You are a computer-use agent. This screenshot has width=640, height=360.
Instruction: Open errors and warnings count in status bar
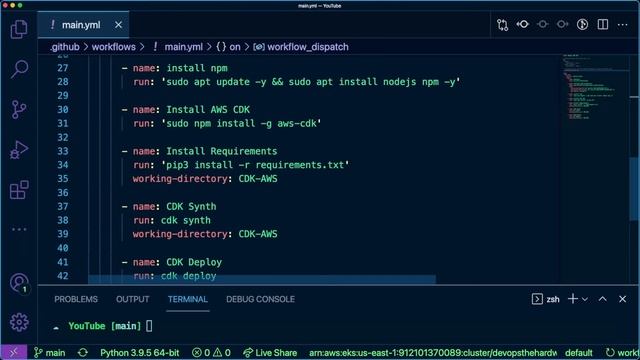pos(211,353)
